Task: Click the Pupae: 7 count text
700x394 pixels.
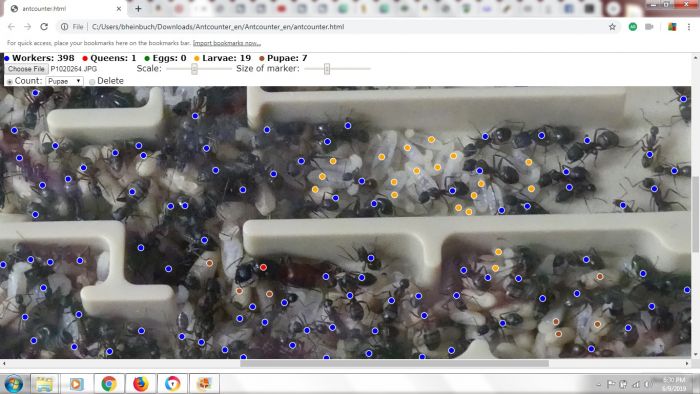Action: [287, 58]
